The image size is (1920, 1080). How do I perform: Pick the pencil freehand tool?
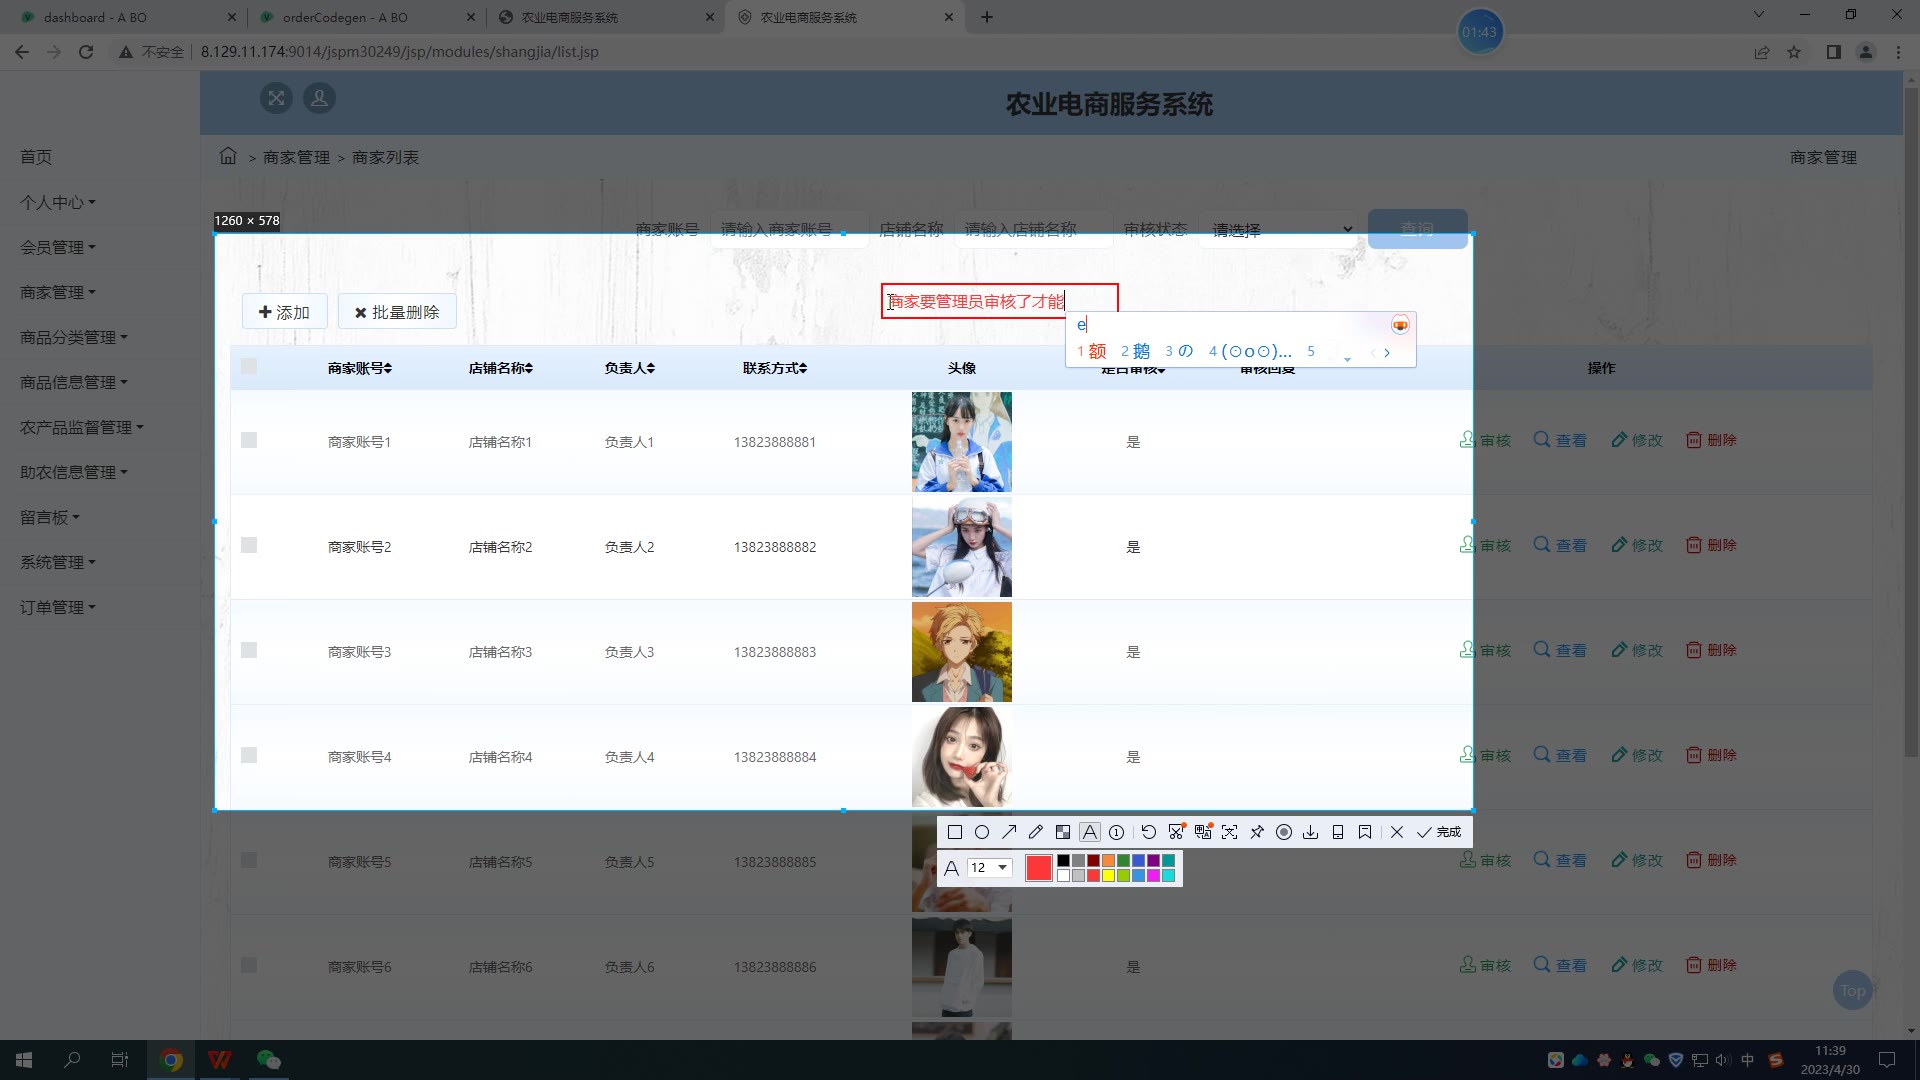coord(1036,832)
